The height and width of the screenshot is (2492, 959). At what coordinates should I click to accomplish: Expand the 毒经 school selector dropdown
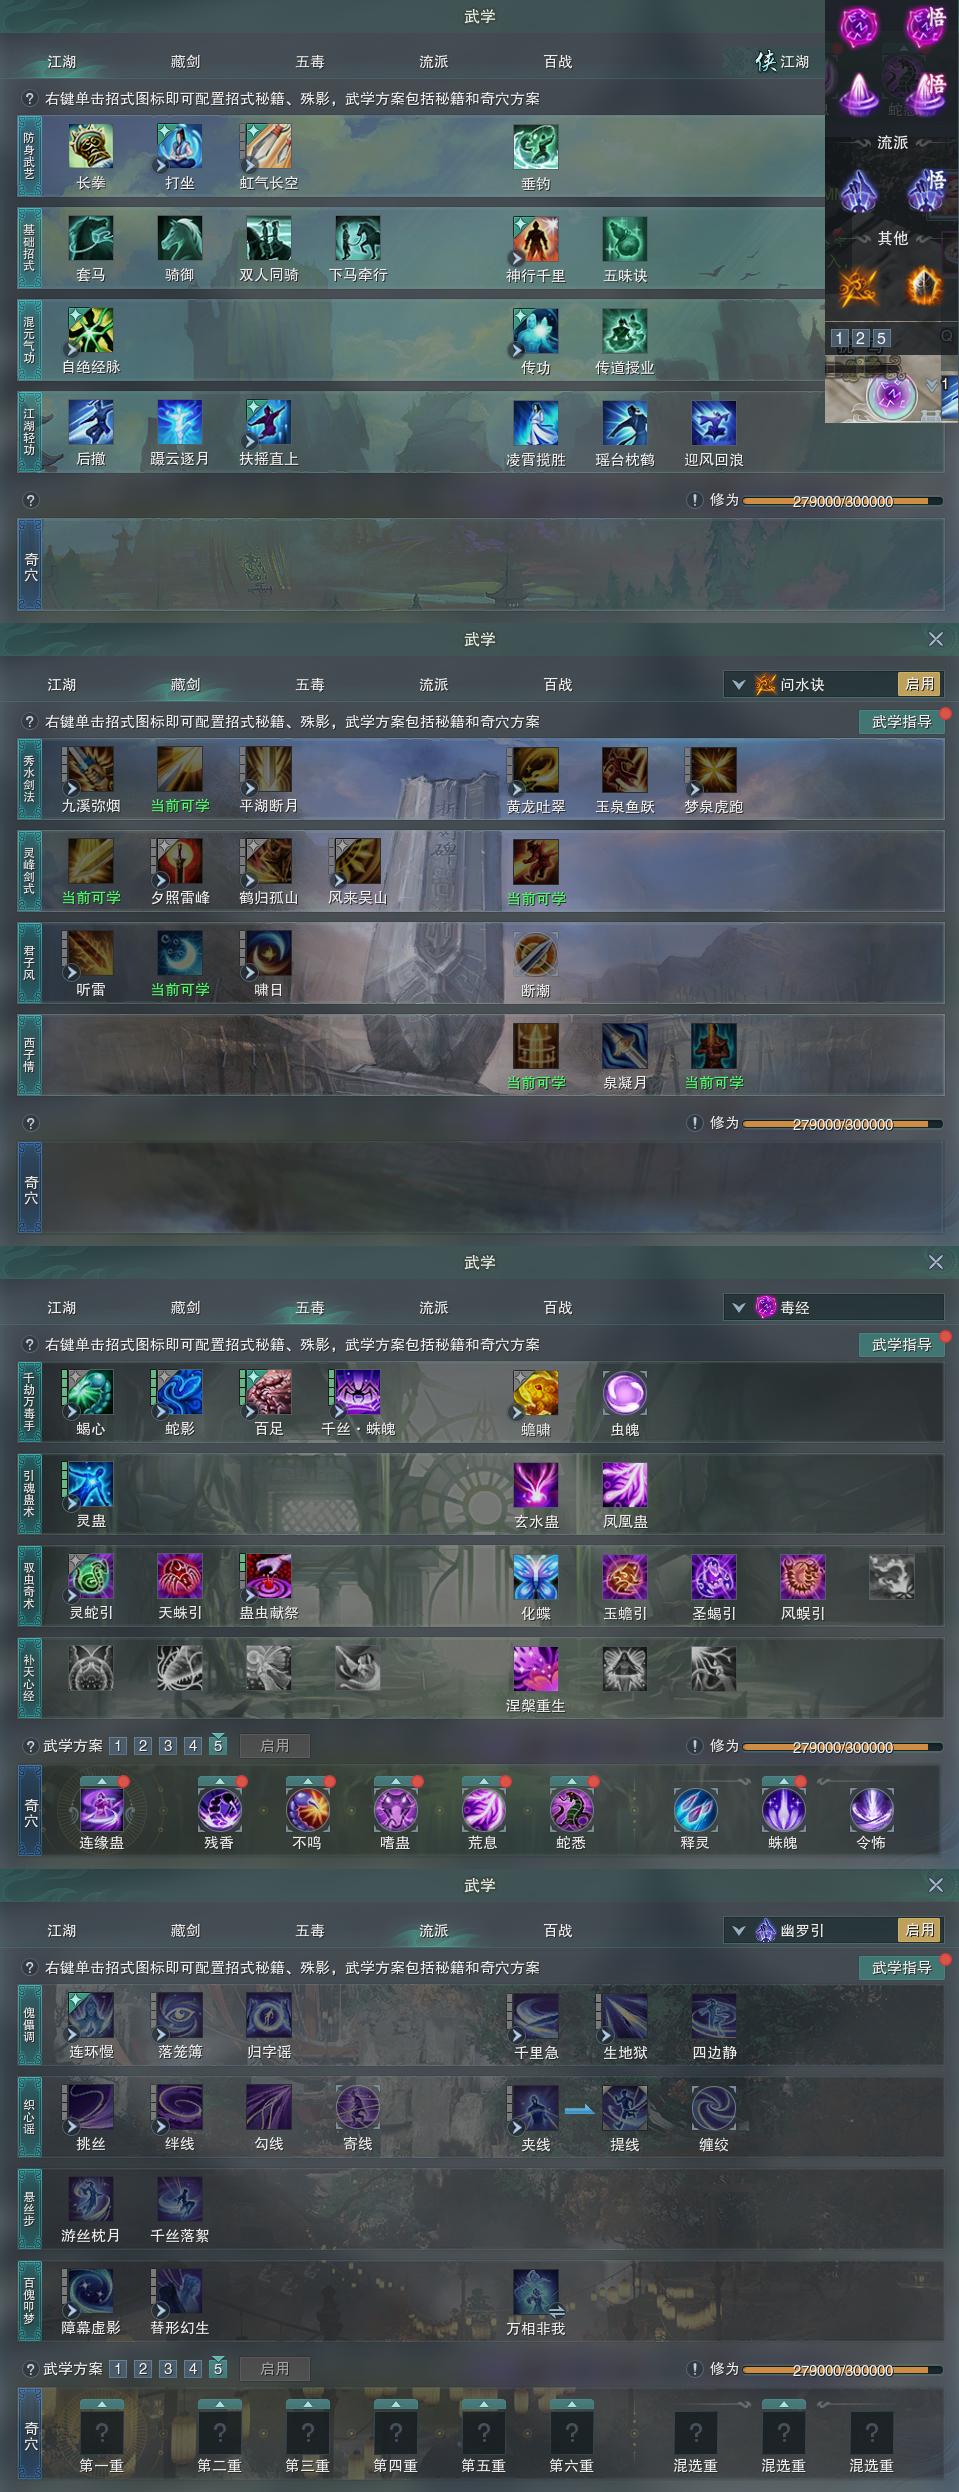pos(739,1308)
